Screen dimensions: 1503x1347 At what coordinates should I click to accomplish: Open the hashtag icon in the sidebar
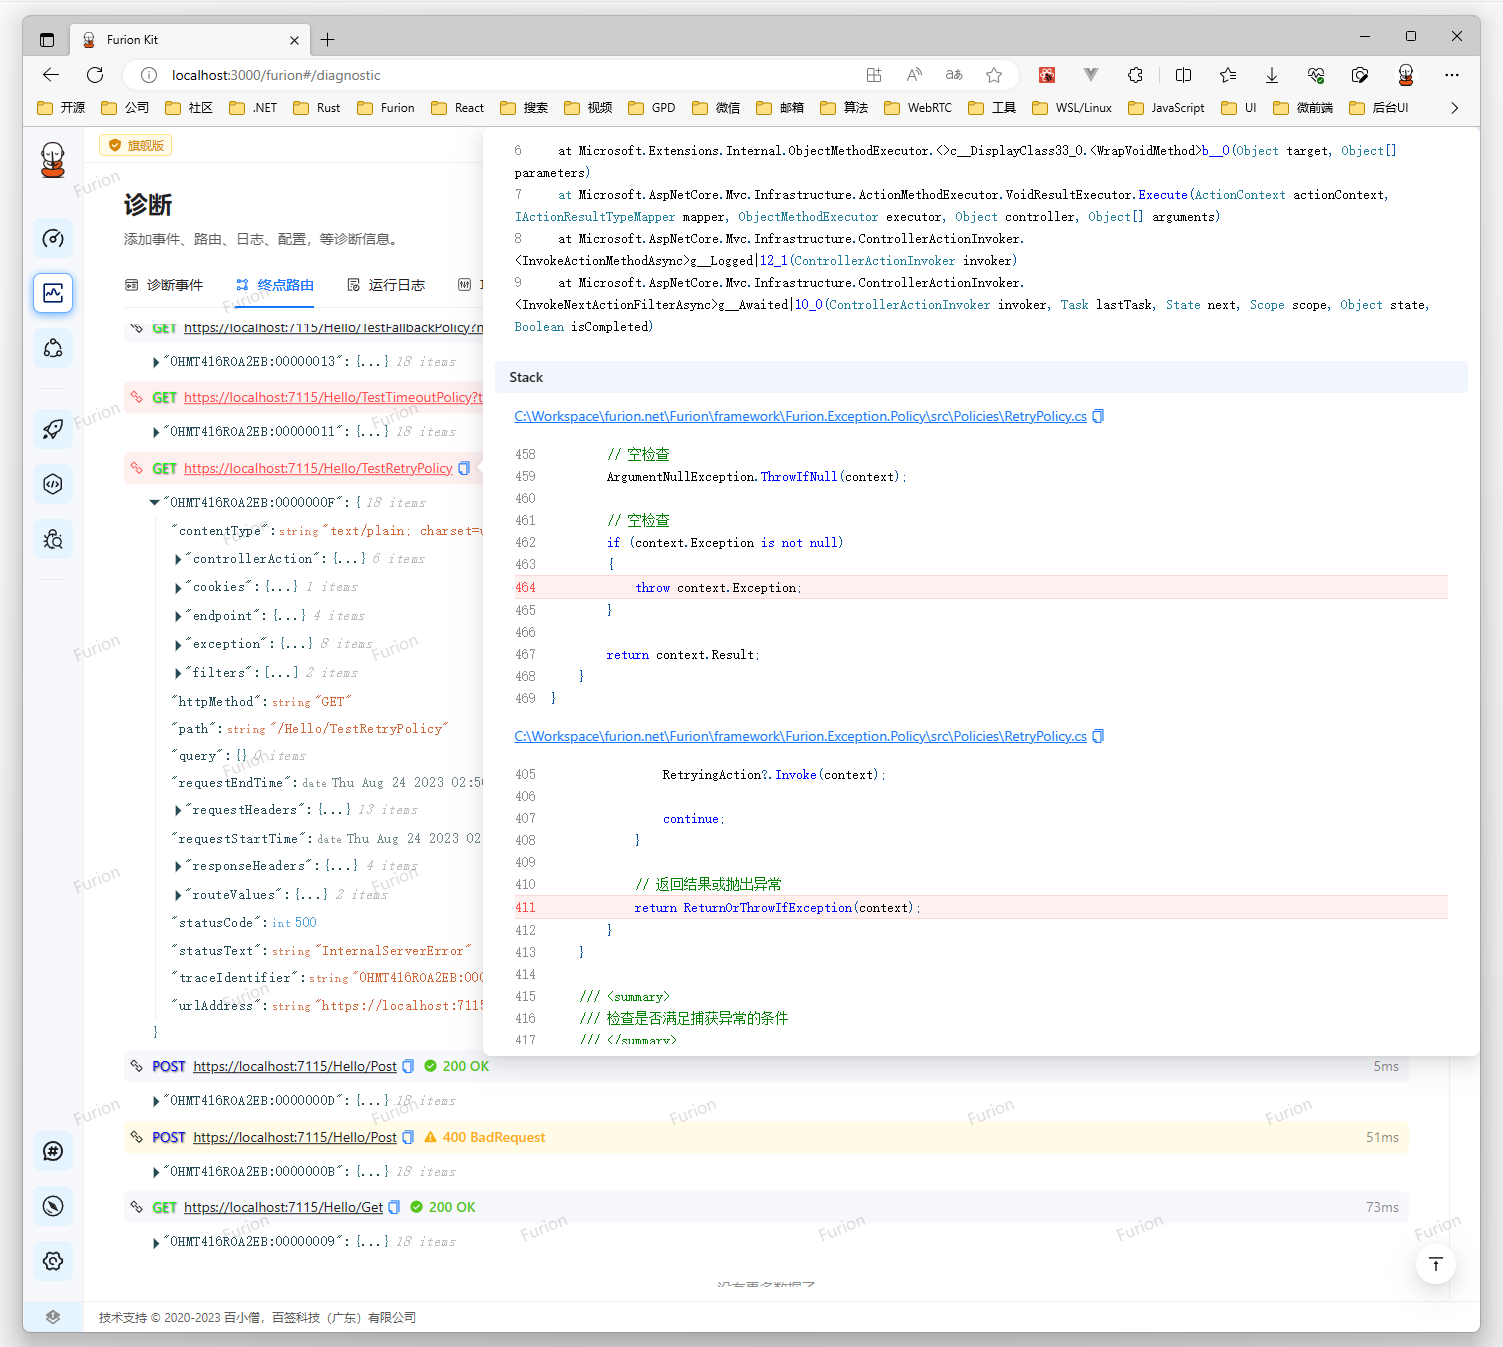coord(53,1151)
